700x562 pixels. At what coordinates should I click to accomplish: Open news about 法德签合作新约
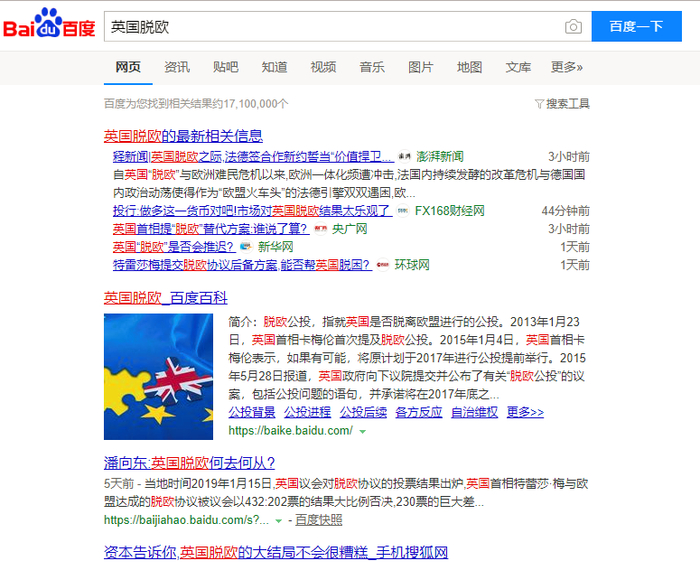tap(254, 157)
